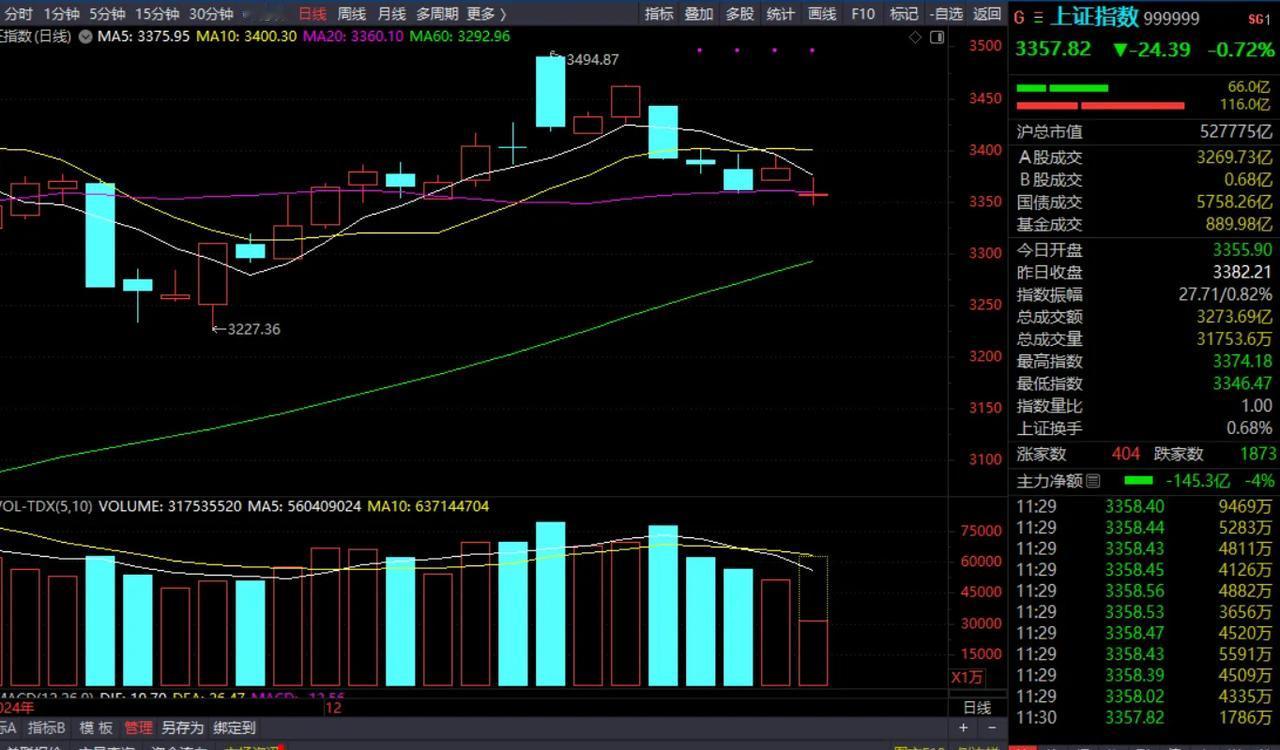Open the 统计 statistics tool
This screenshot has height=750, width=1280.
(x=780, y=14)
